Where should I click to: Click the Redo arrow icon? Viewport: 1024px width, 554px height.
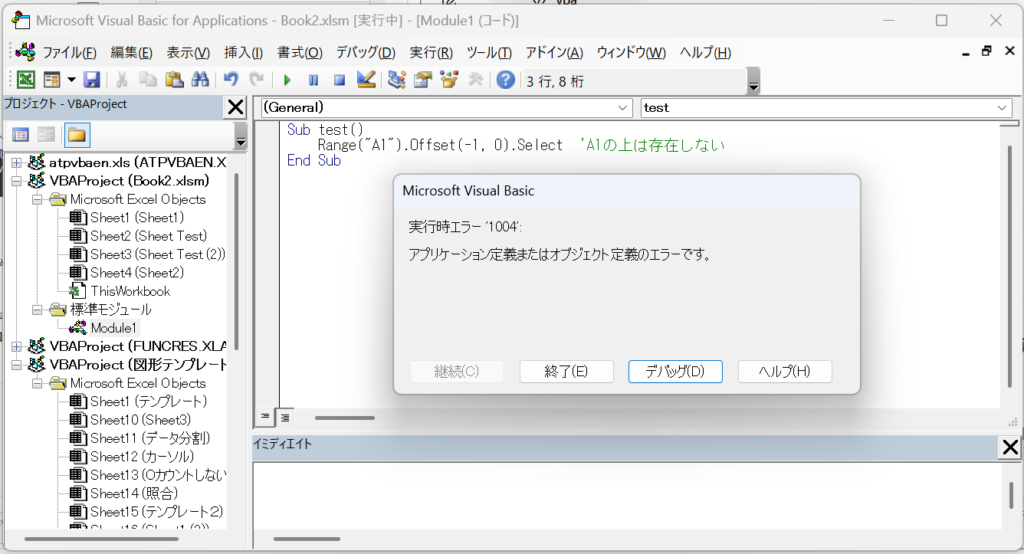coord(257,80)
